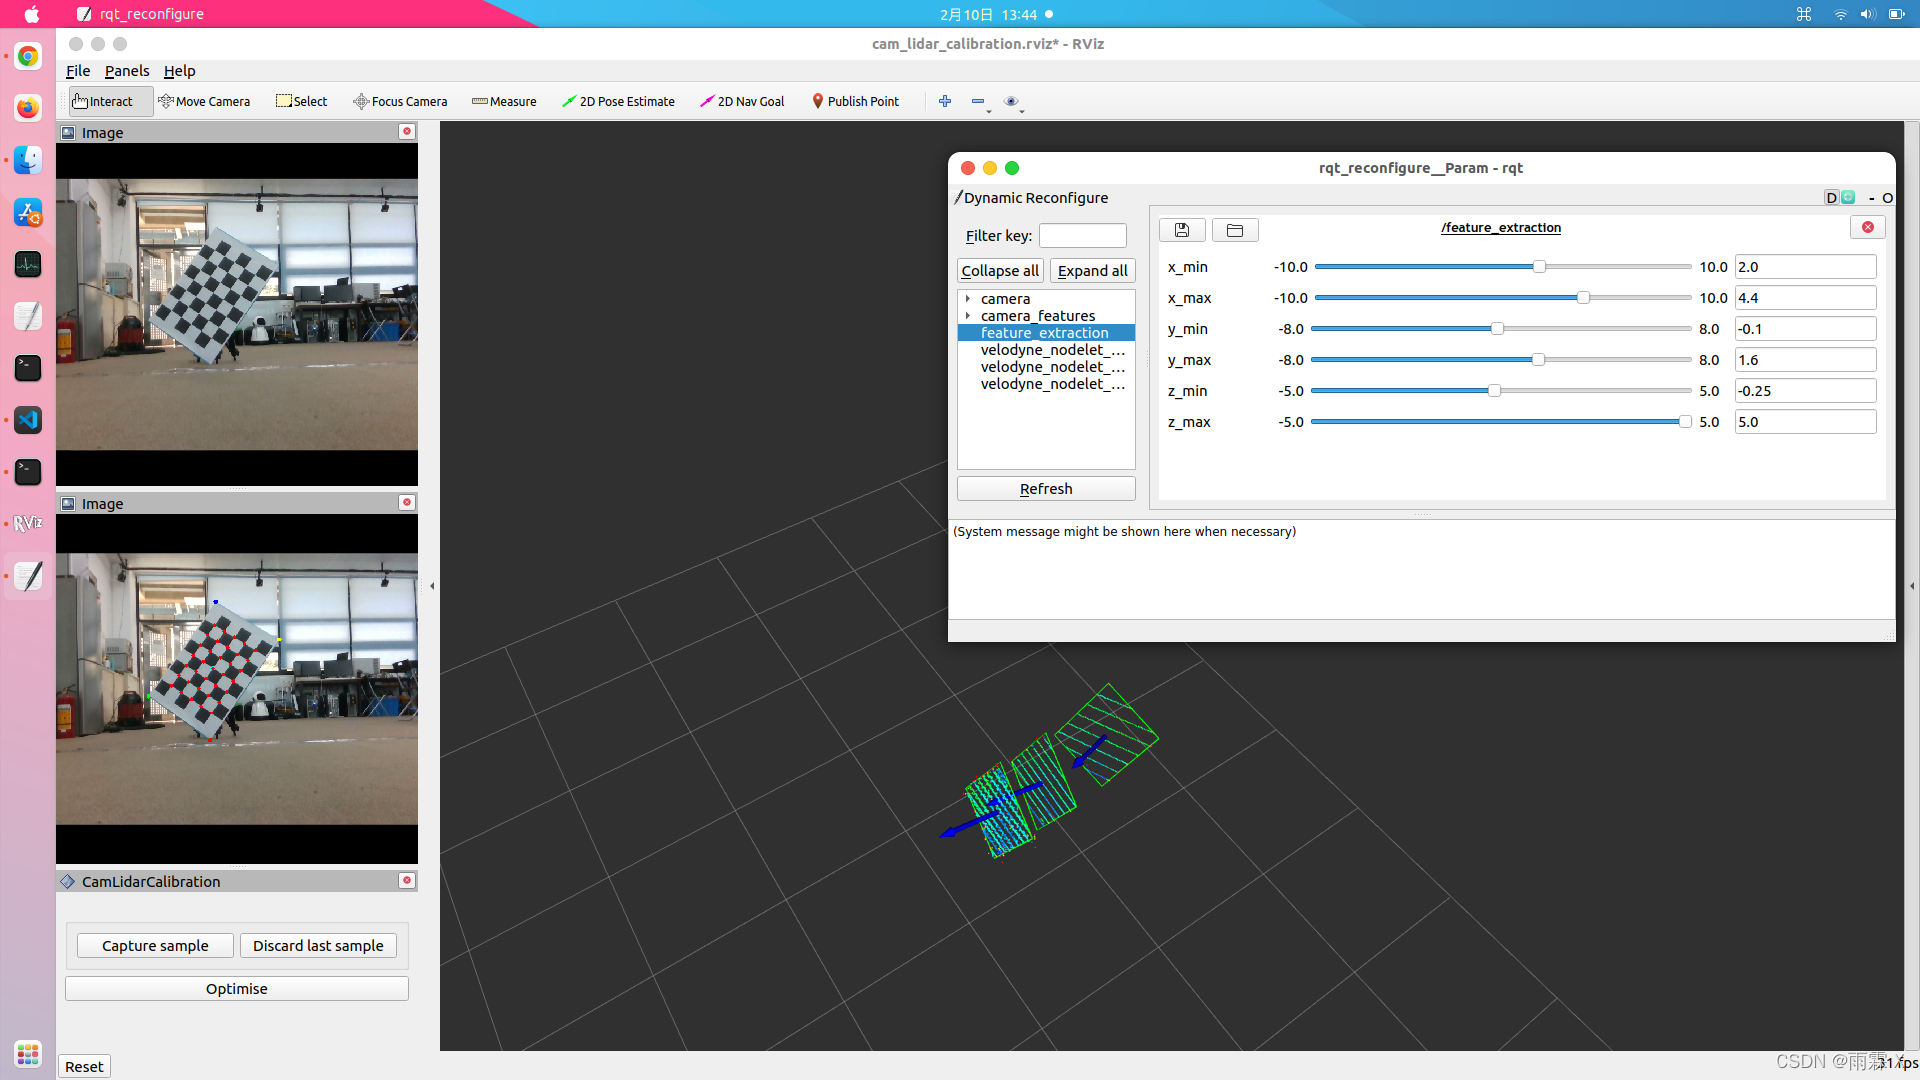1920x1080 pixels.
Task: Expand the camera tree node
Action: (968, 299)
